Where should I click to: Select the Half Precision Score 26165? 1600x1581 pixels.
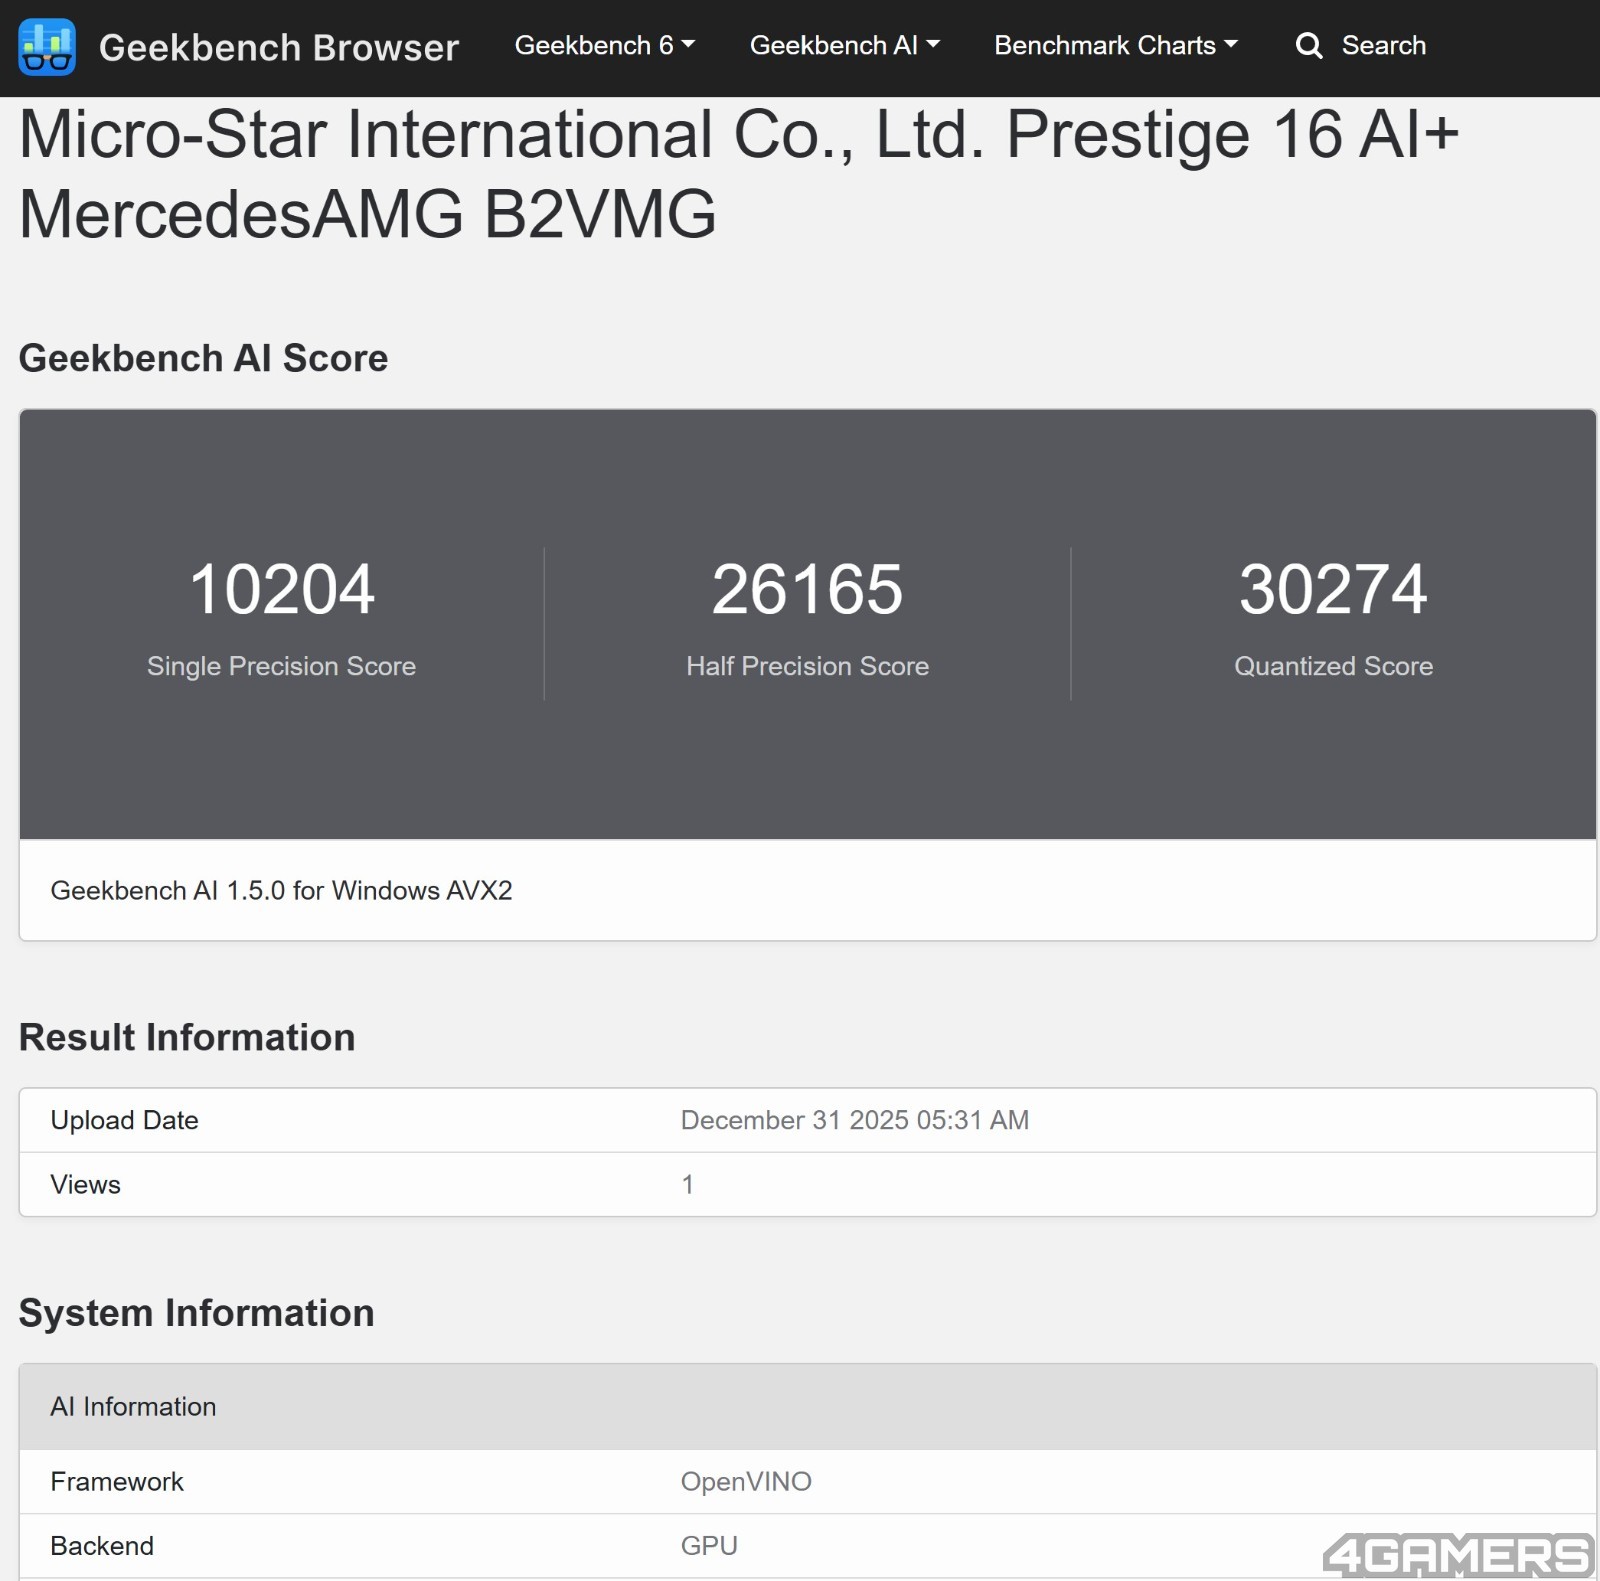click(x=807, y=589)
